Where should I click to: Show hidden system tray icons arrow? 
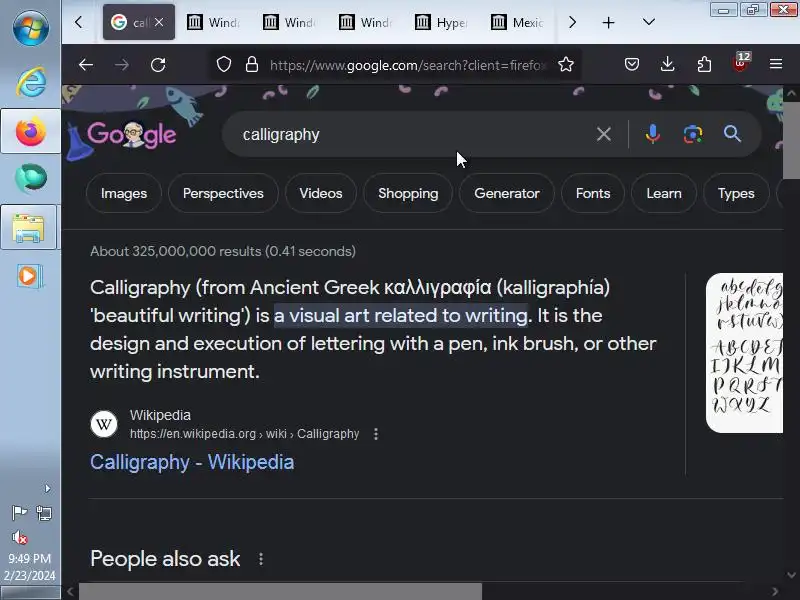tap(47, 489)
